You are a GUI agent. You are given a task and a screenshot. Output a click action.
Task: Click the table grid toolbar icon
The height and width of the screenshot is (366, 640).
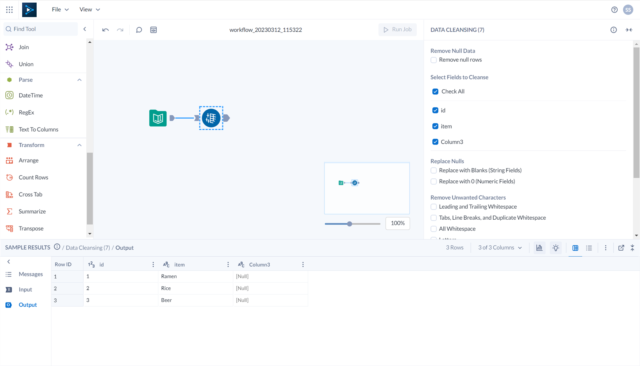pyautogui.click(x=153, y=30)
